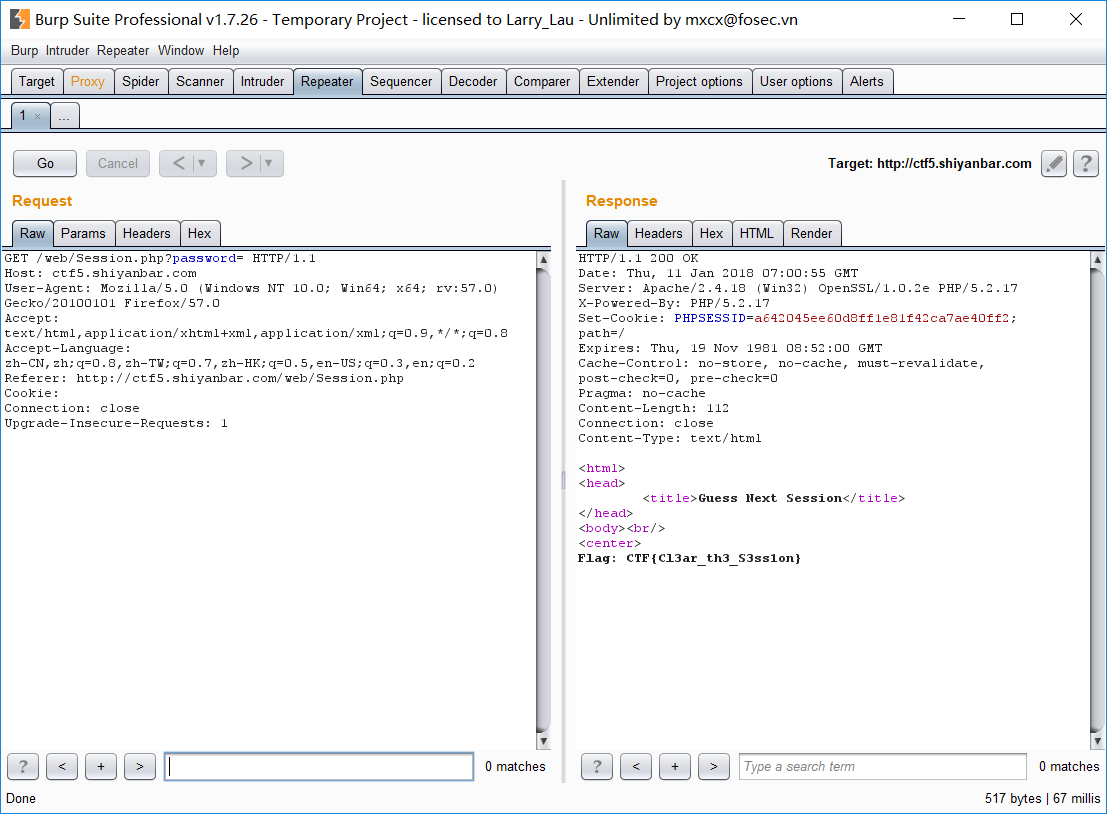This screenshot has width=1107, height=814.
Task: Click the Response pane scroll-up arrow
Action: pyautogui.click(x=1097, y=260)
